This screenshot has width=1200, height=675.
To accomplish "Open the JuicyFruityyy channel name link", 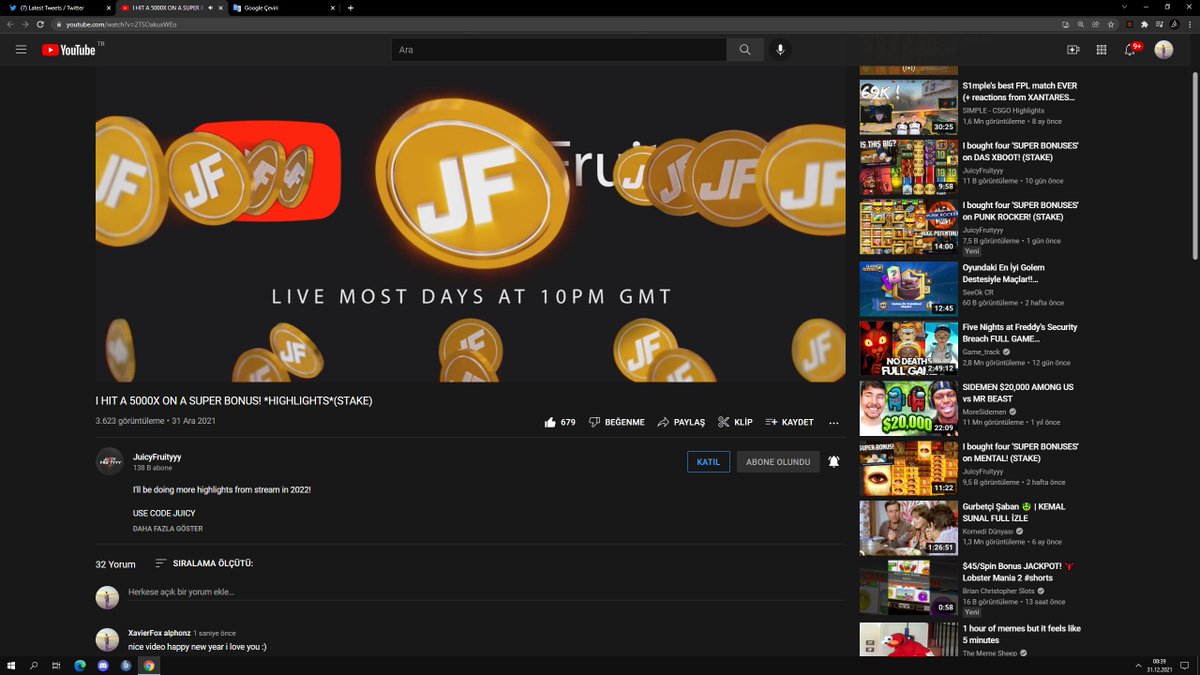I will 157,457.
